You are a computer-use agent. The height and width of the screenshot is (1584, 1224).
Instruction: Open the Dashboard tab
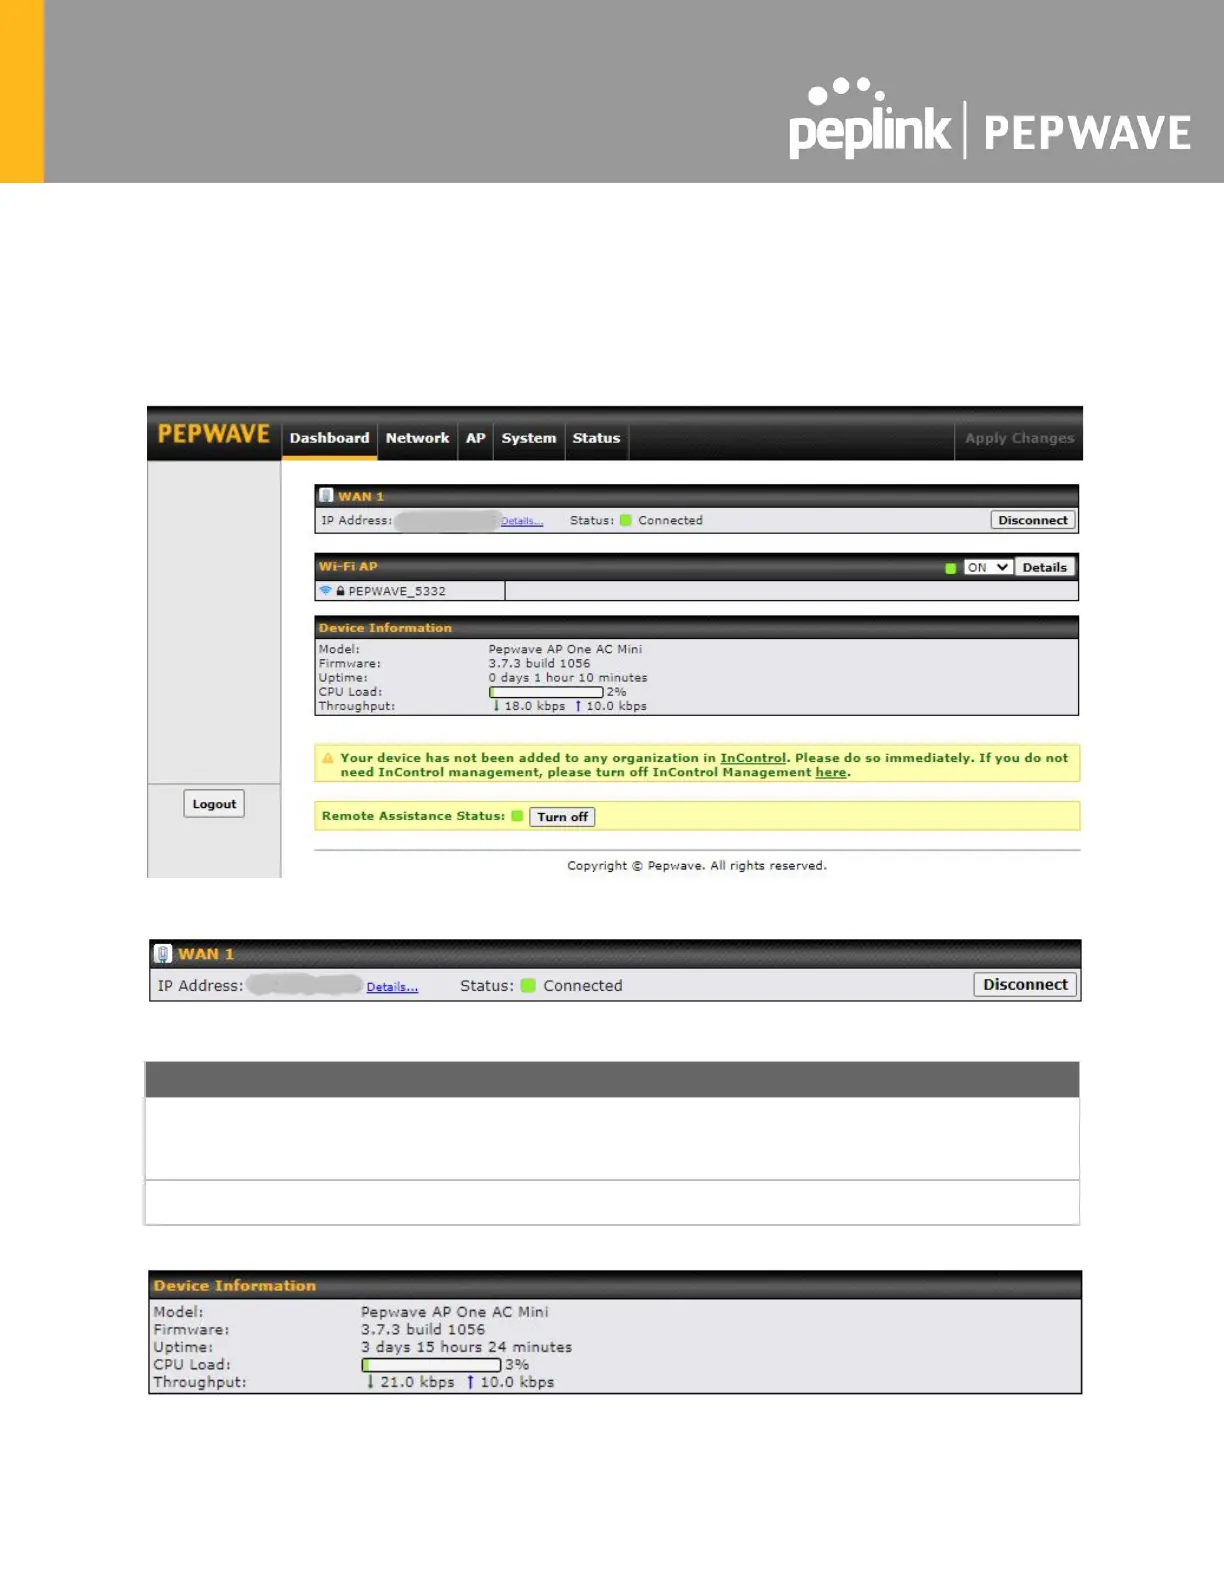[x=329, y=438]
